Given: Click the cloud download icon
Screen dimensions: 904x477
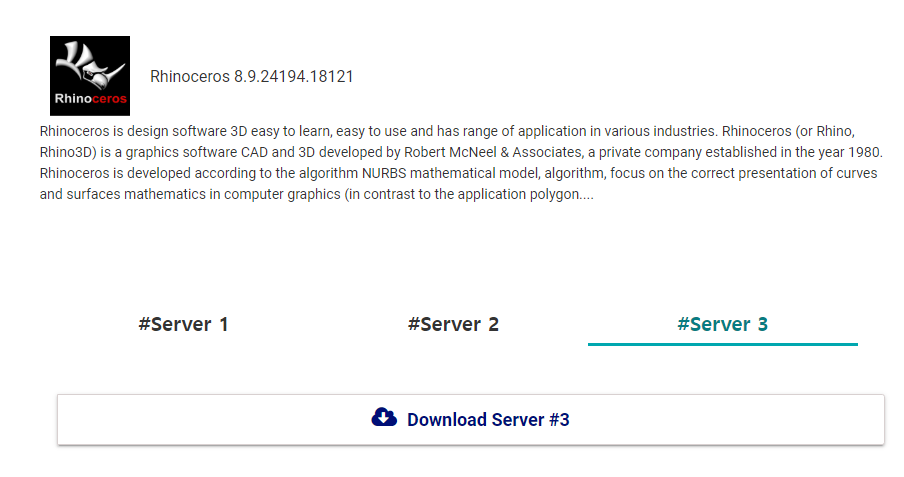Looking at the screenshot, I should (x=384, y=418).
